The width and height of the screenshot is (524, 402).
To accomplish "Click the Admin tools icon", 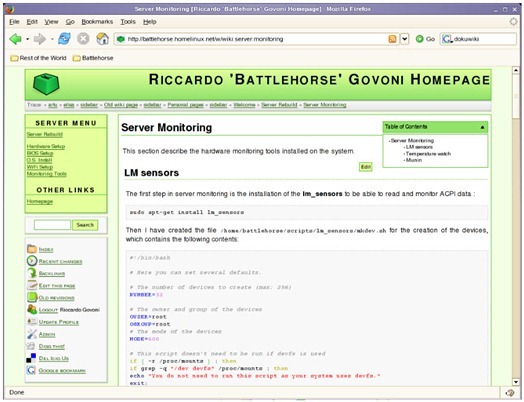I will coord(32,334).
